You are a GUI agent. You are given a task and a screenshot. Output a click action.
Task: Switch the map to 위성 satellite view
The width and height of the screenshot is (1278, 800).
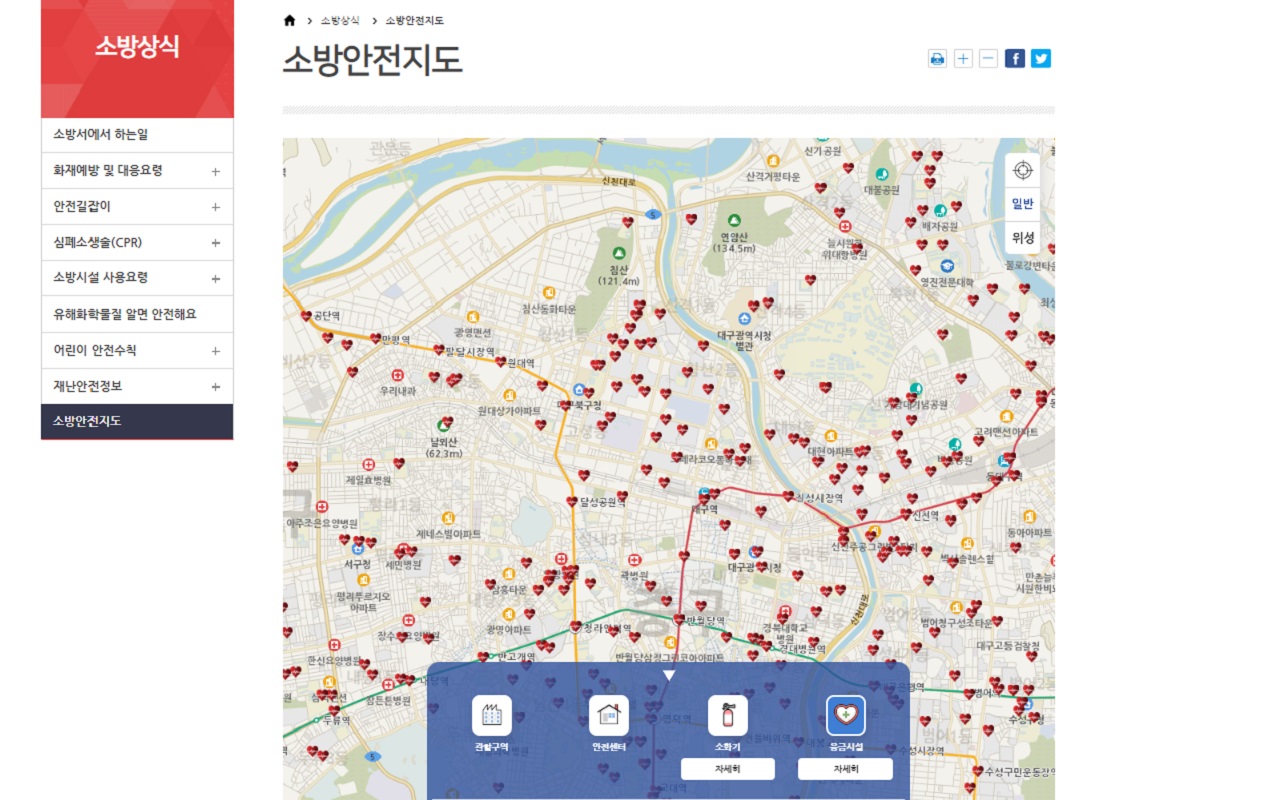pos(1022,238)
